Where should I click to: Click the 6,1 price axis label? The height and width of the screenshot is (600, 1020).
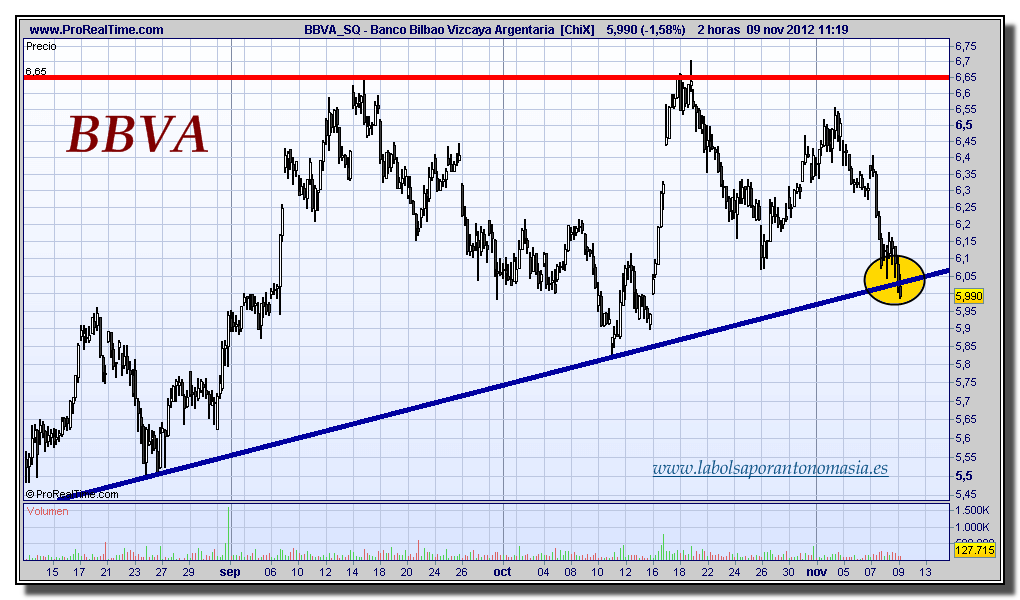point(963,258)
